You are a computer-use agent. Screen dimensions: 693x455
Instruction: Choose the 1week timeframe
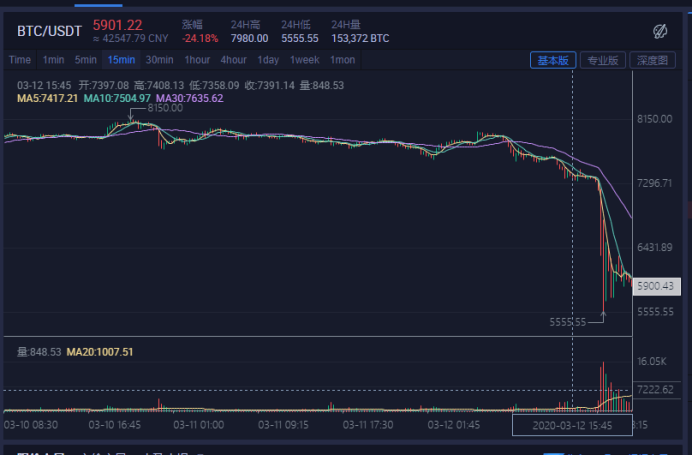(x=305, y=60)
